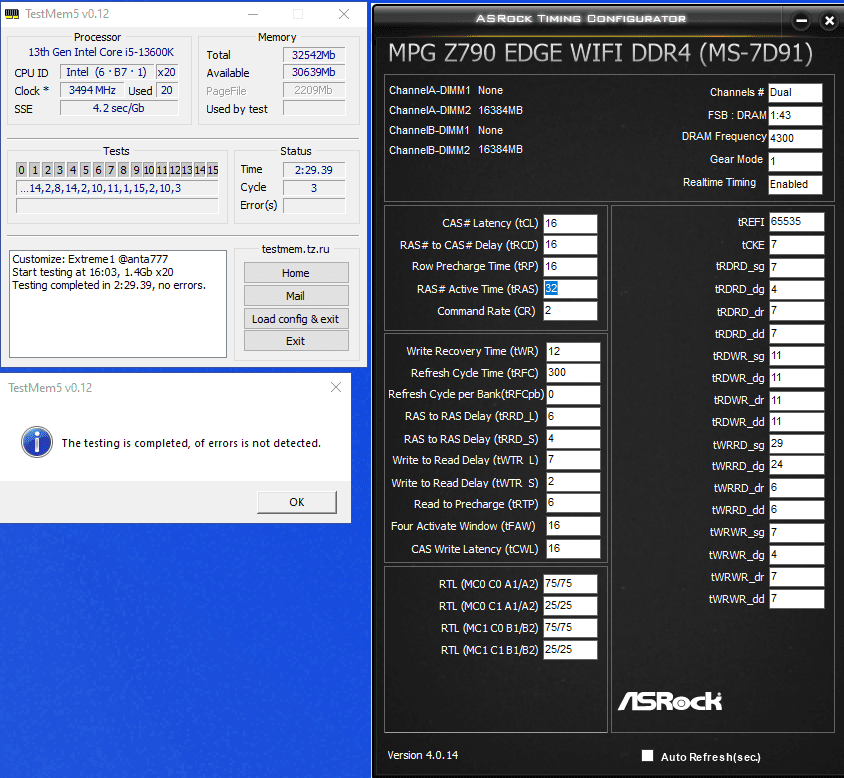Image resolution: width=844 pixels, height=778 pixels.
Task: Close the ASRock Timing Configurator window
Action: [x=829, y=21]
